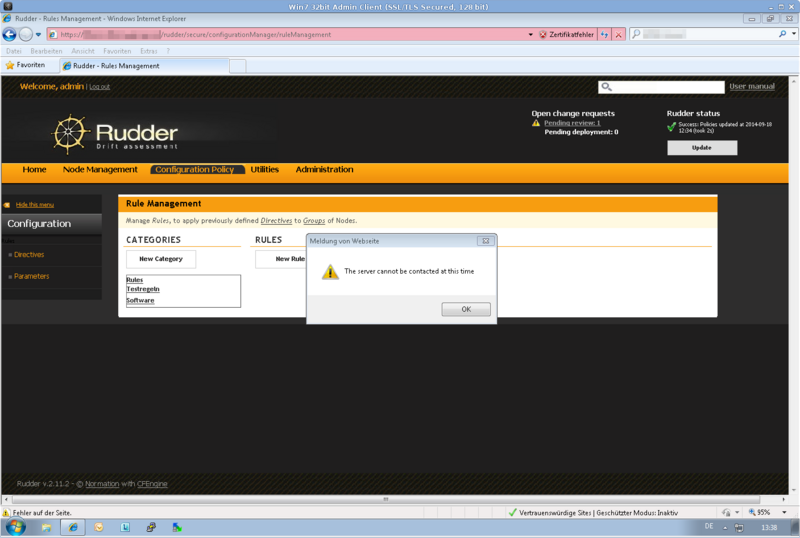This screenshot has width=800, height=538.
Task: Open the Normation link in footer
Action: [x=102, y=484]
